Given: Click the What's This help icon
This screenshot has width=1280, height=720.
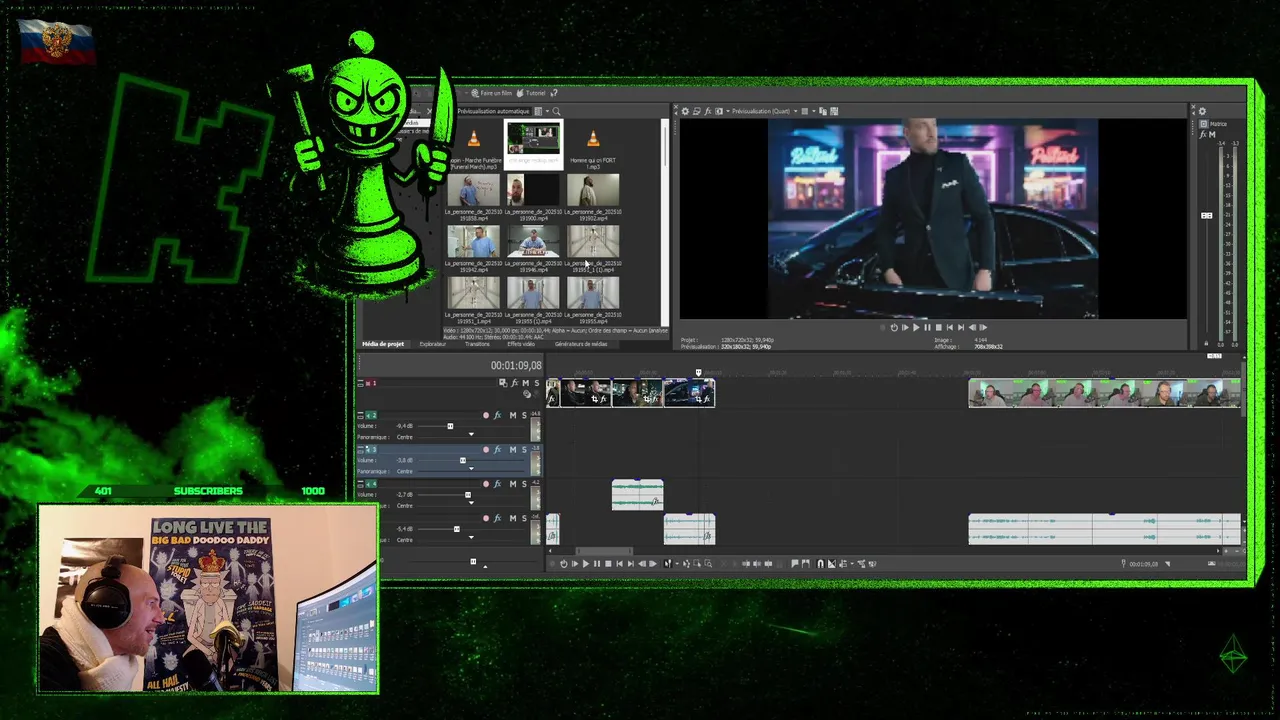Looking at the screenshot, I should [554, 93].
